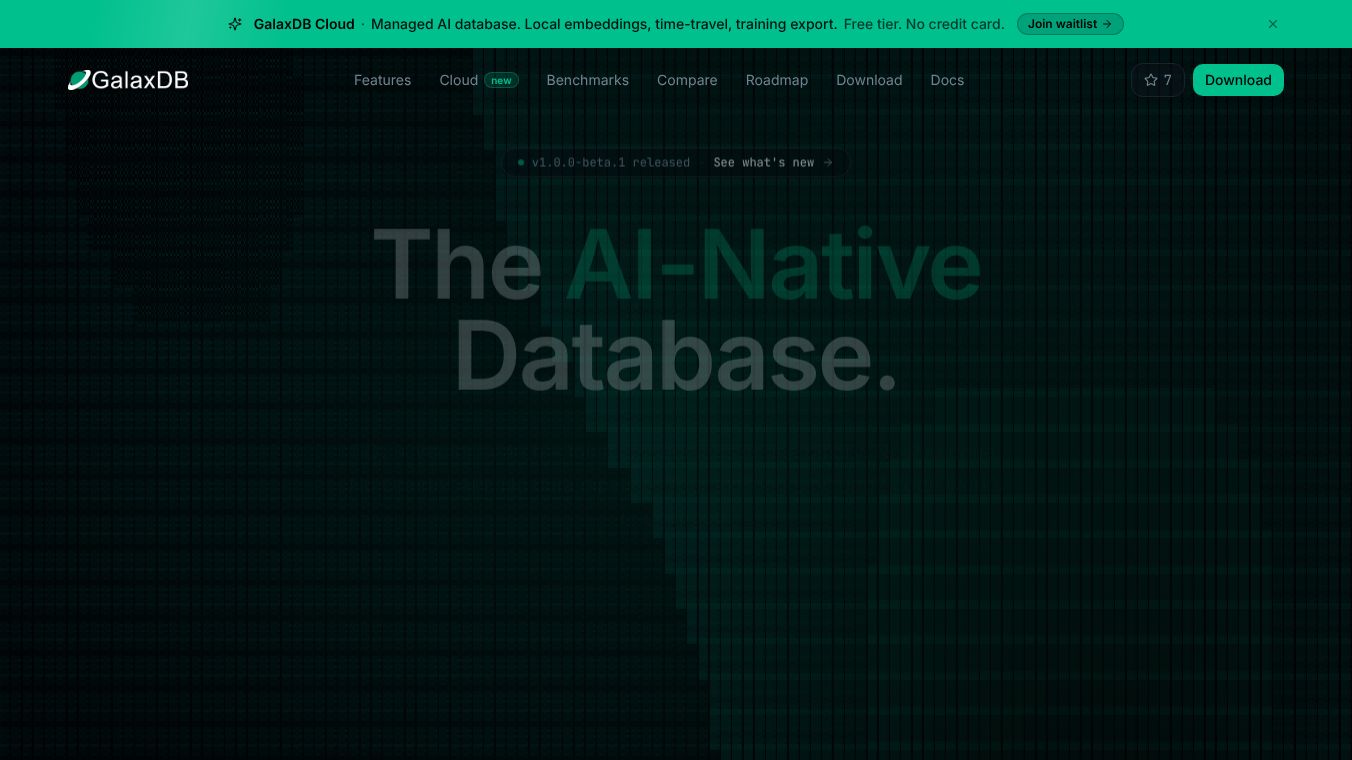View the Roadmap page
The image size is (1352, 760).
[777, 80]
